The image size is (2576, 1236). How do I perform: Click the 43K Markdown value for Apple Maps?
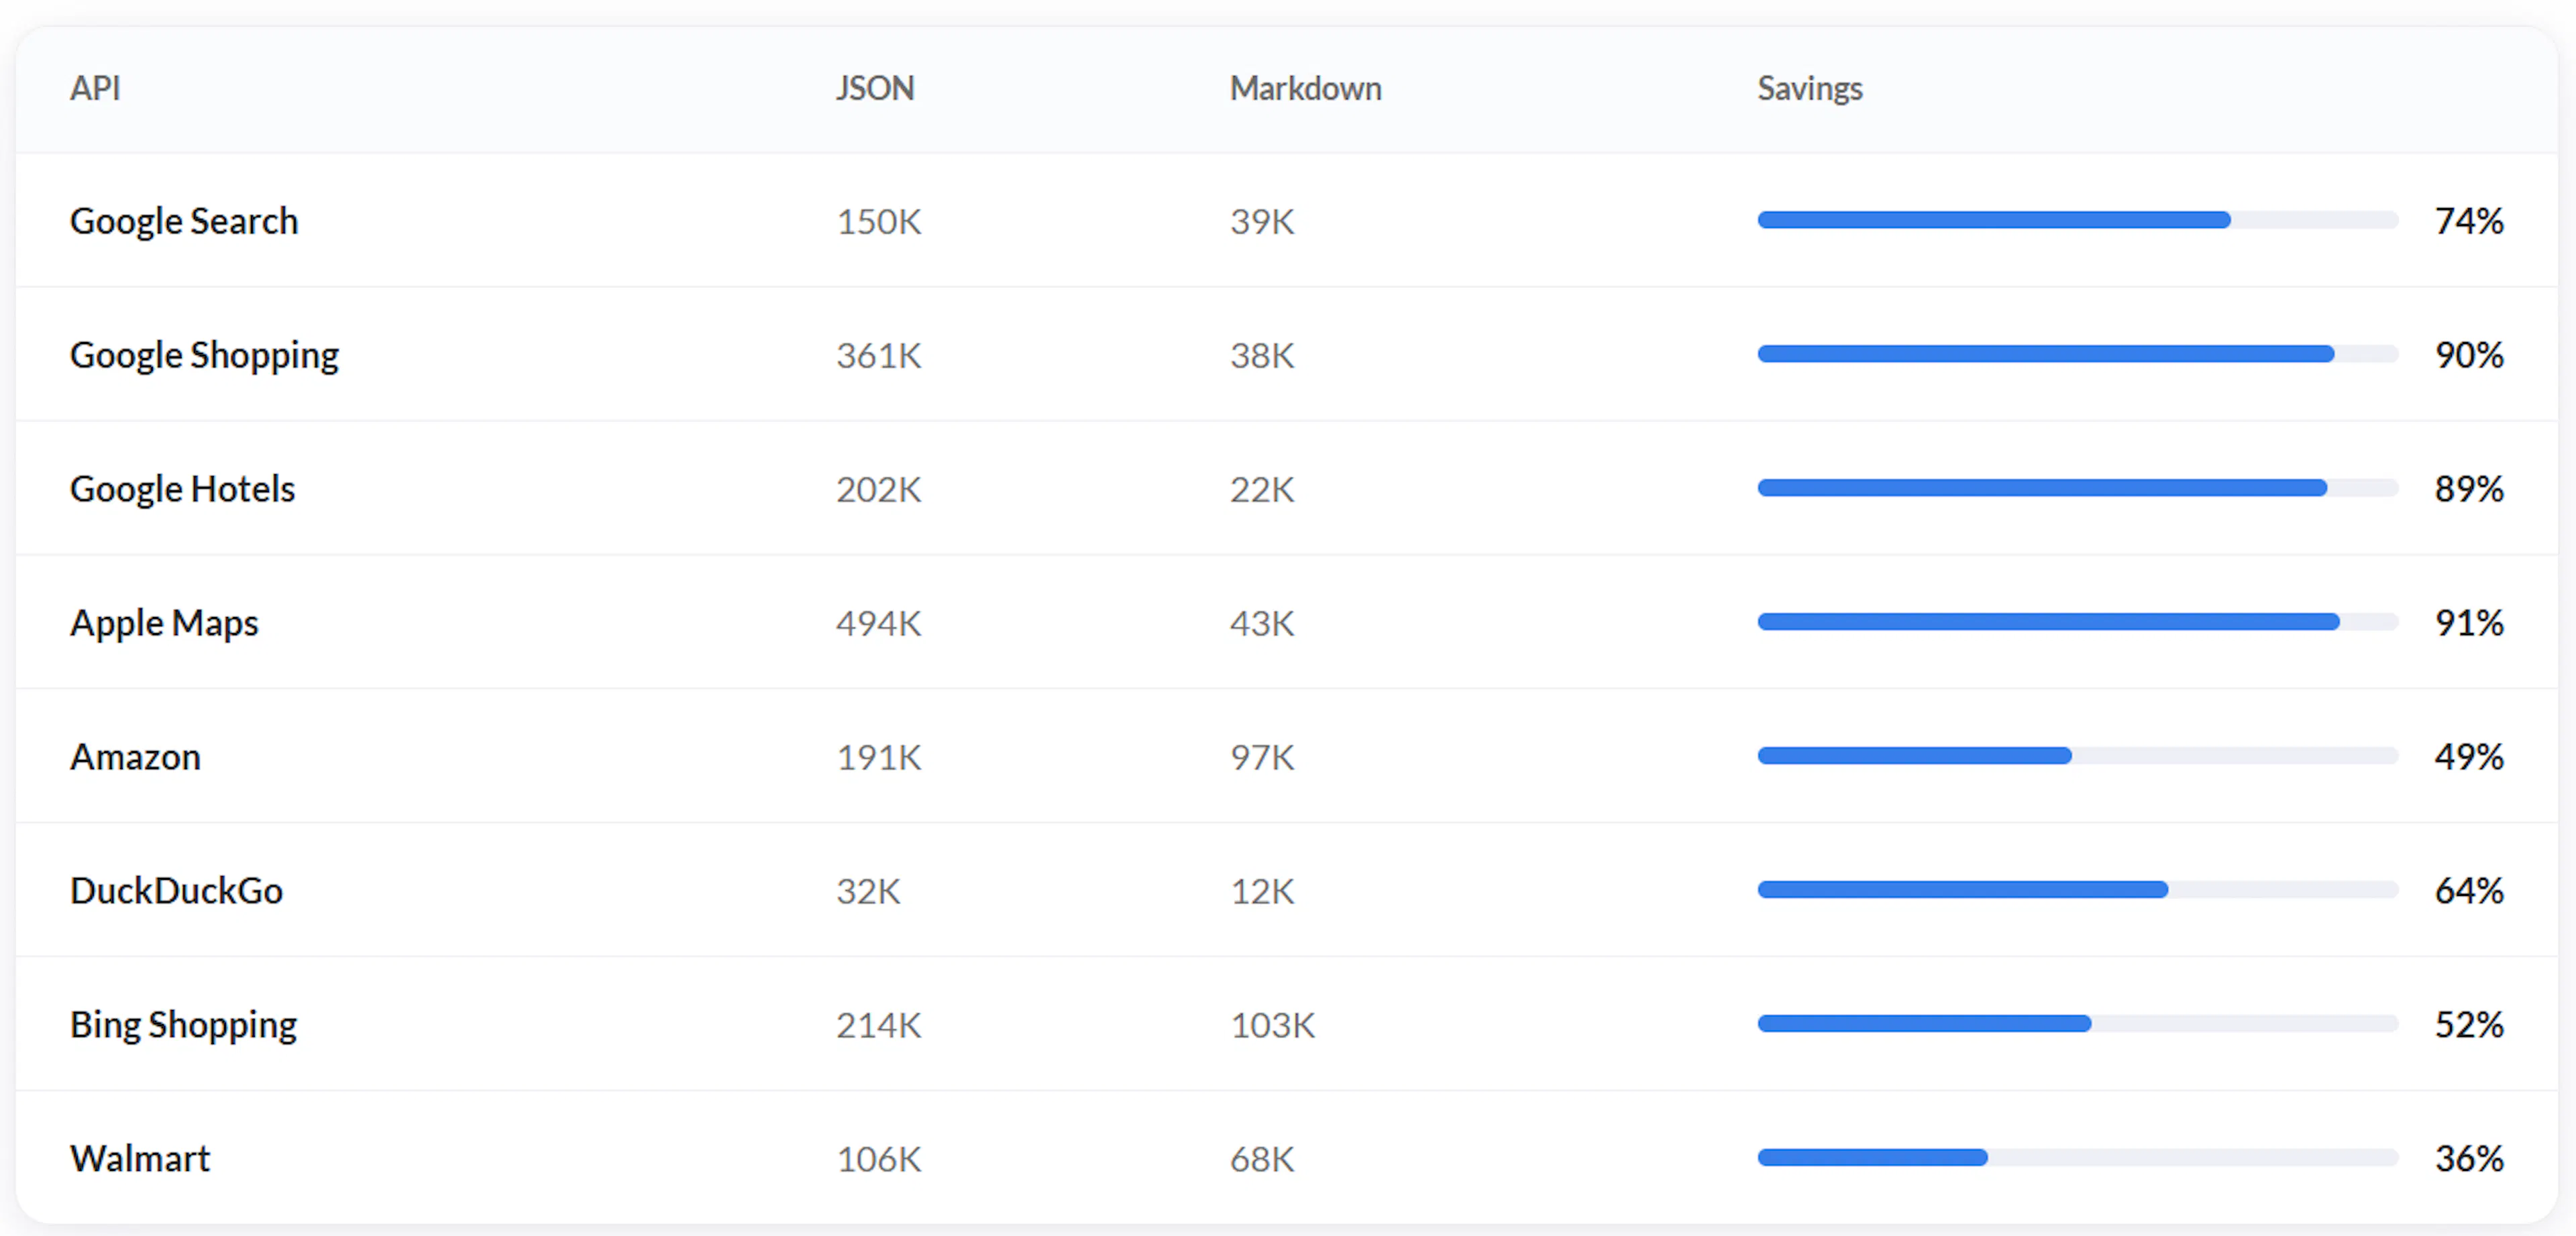(x=1262, y=623)
